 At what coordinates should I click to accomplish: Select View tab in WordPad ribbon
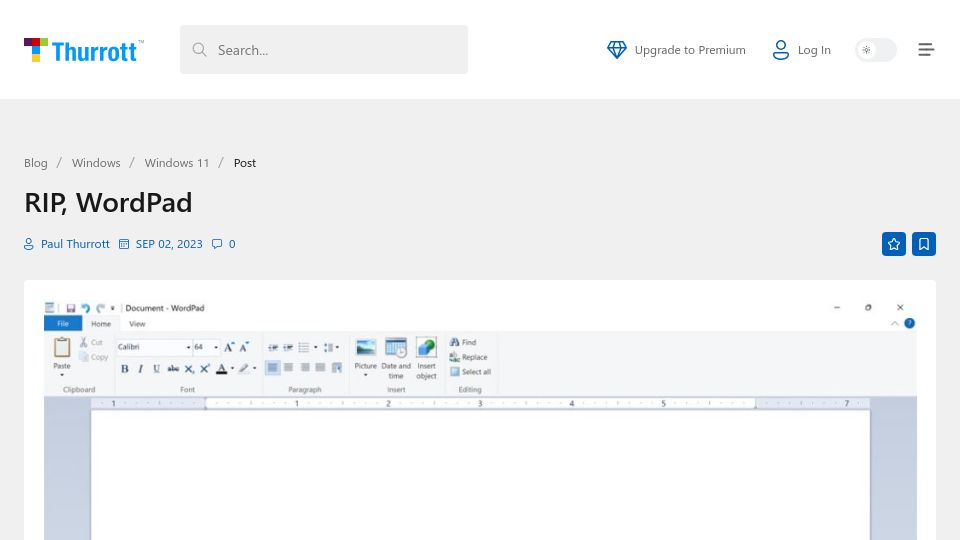coord(137,324)
